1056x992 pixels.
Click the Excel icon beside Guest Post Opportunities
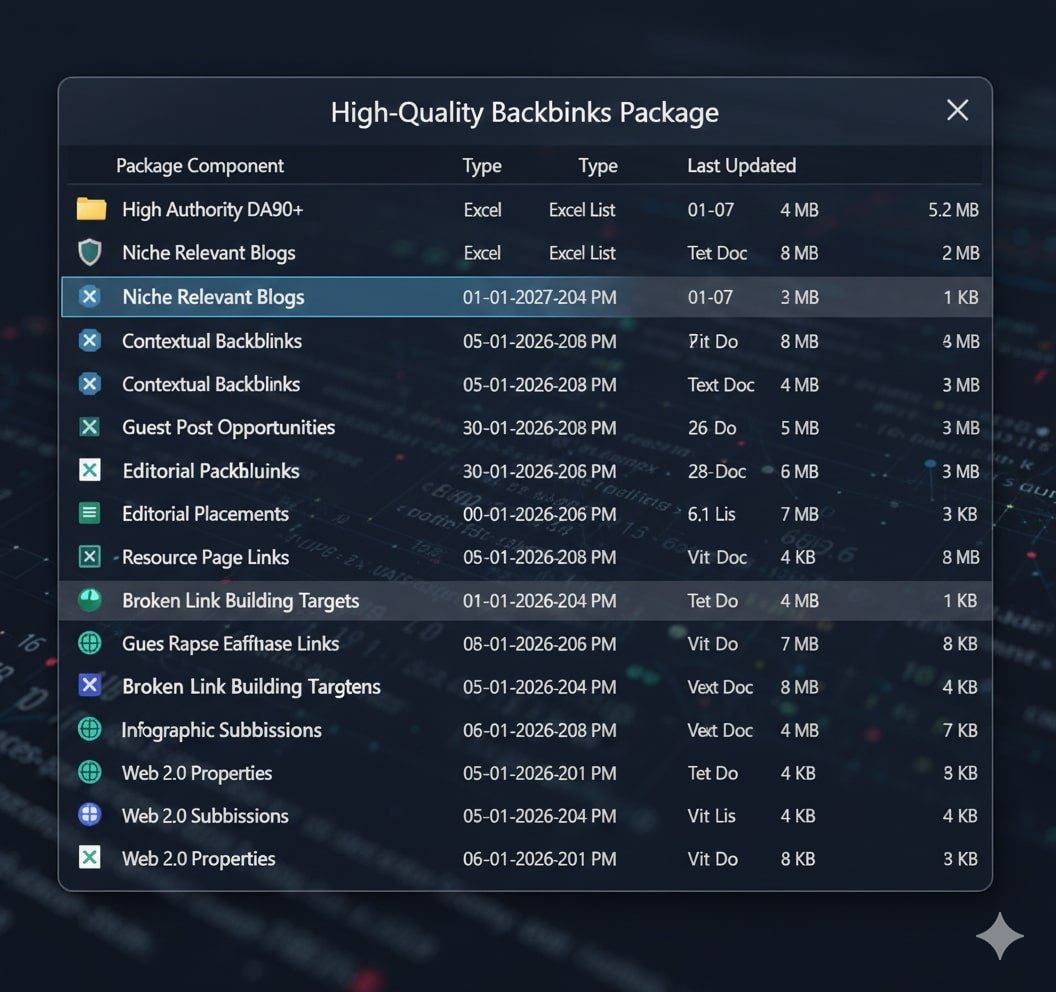point(90,427)
